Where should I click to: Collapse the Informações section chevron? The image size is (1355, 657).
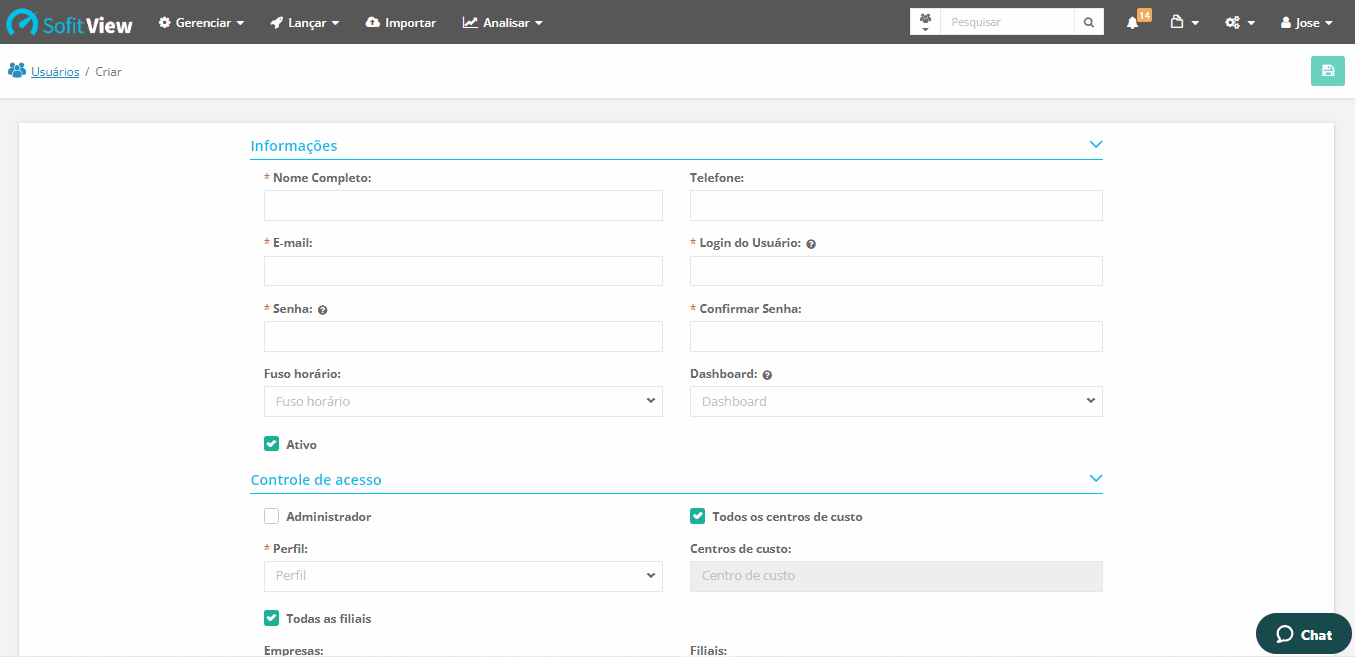coord(1095,145)
